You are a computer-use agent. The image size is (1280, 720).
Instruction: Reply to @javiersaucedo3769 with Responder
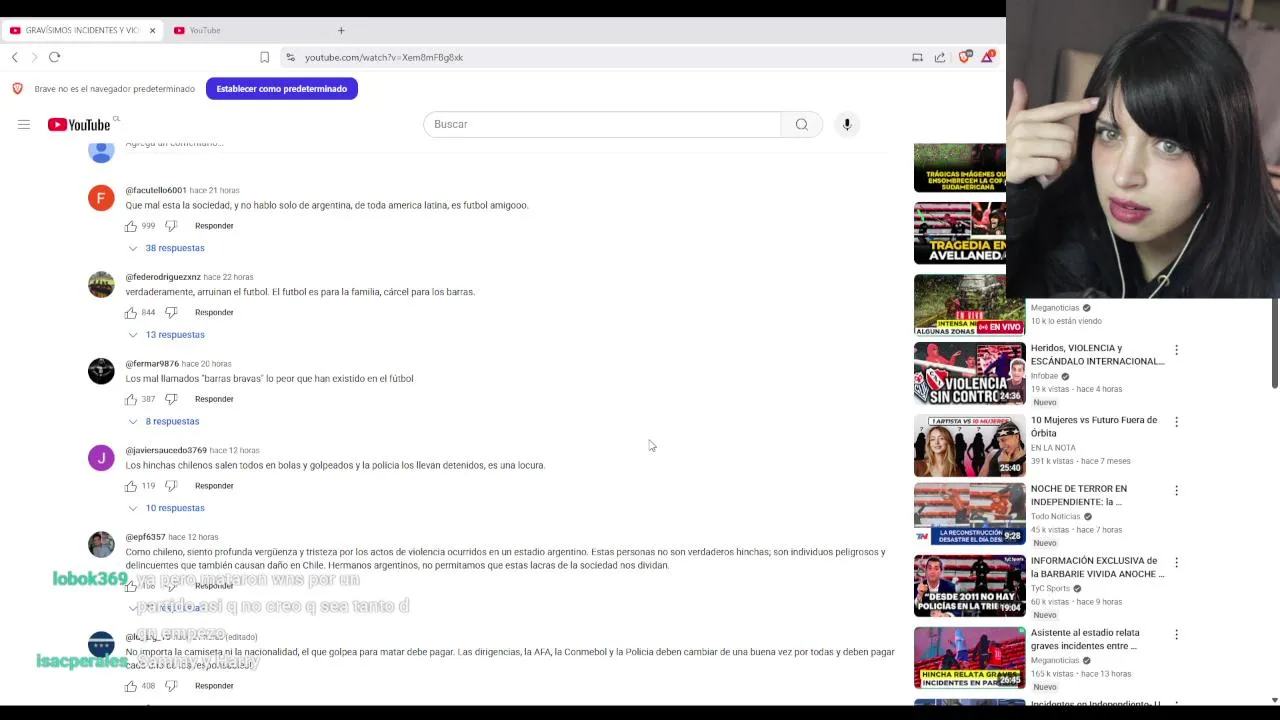tap(214, 486)
